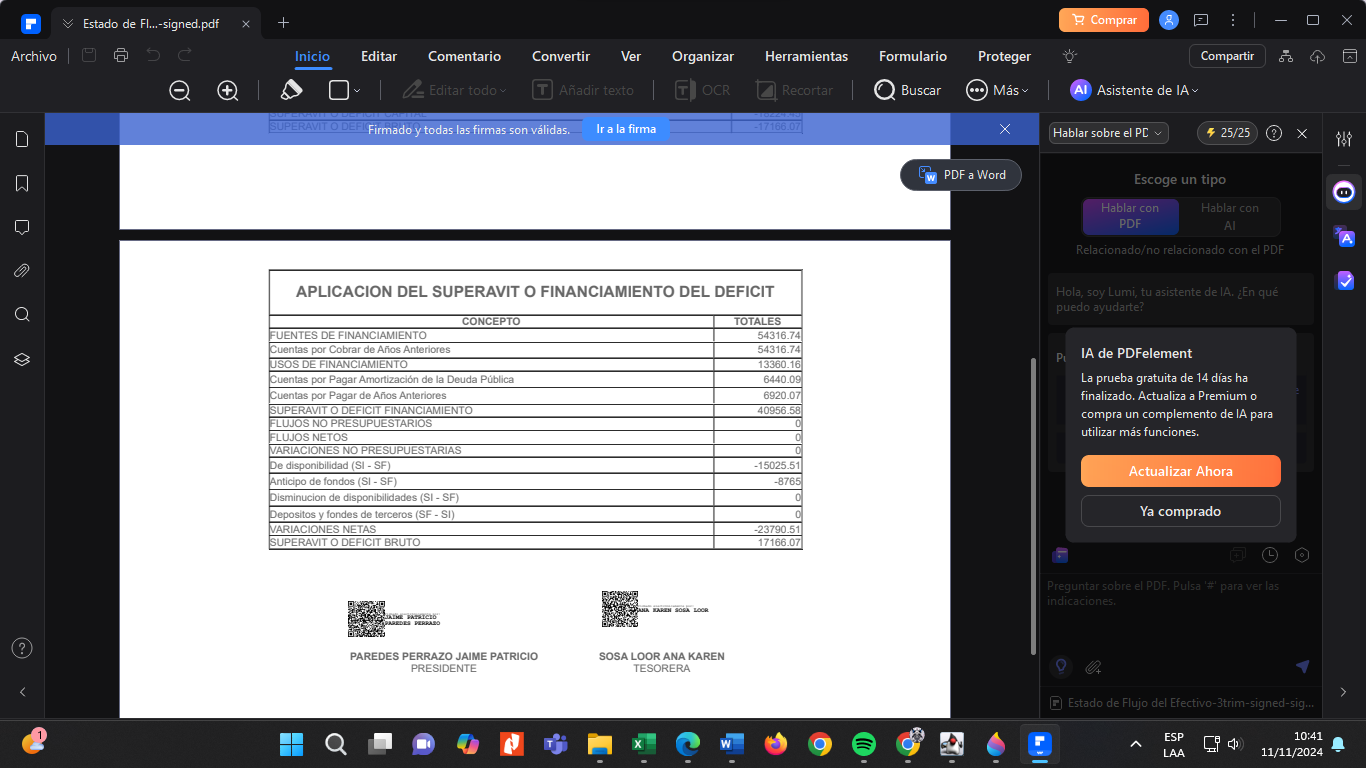Click Ir a la firma button
The height and width of the screenshot is (768, 1366).
point(626,129)
